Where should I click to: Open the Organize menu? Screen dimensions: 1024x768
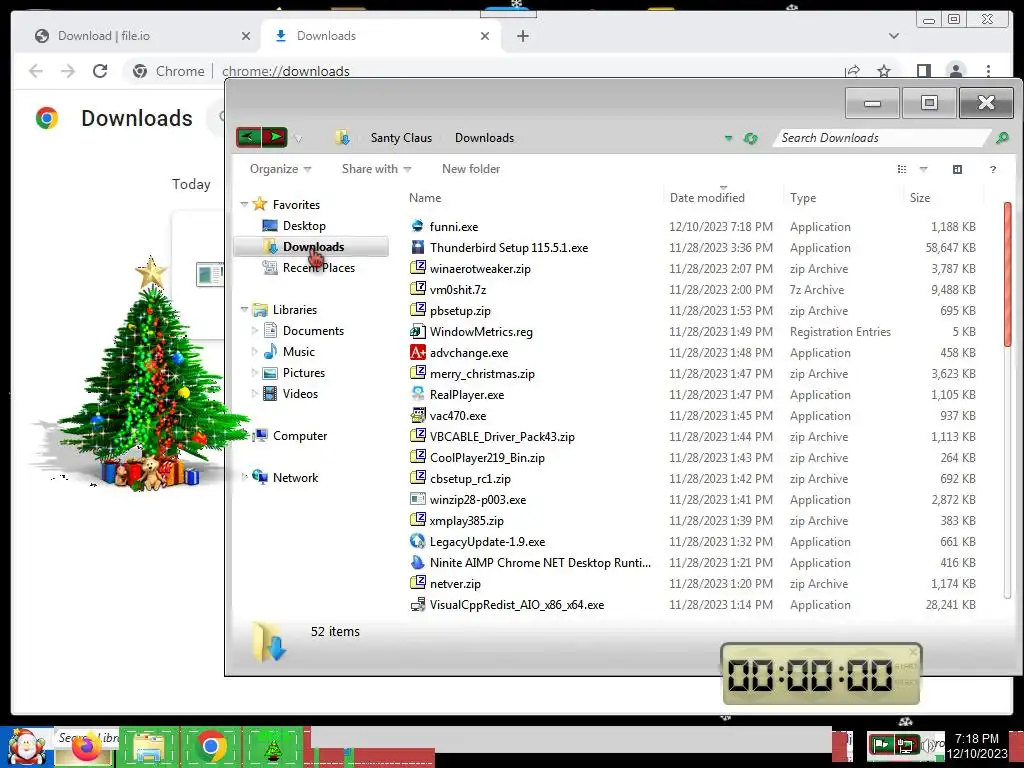point(280,169)
